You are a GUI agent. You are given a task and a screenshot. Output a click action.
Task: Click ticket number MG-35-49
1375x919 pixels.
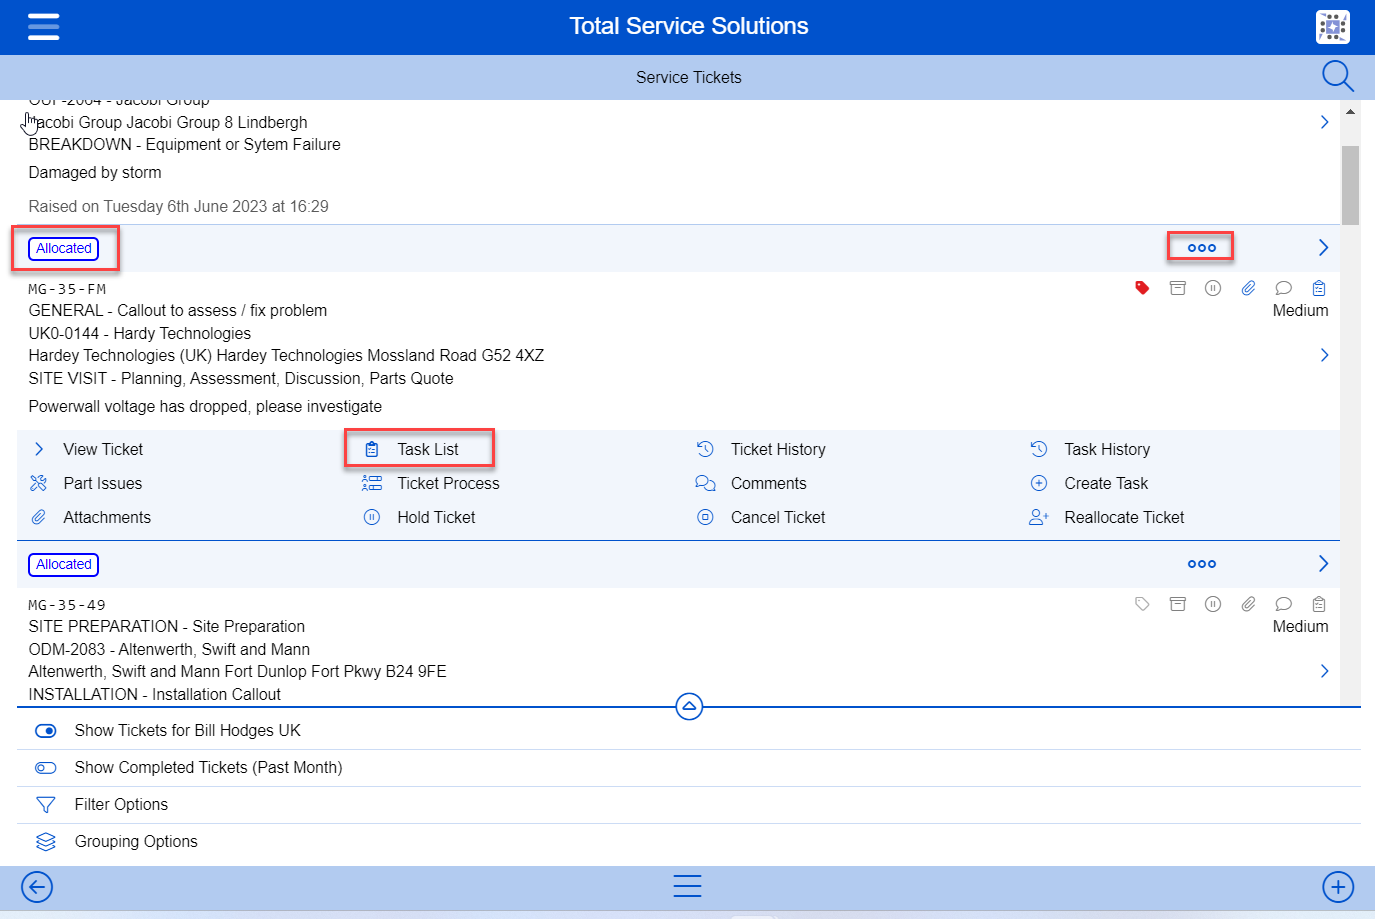(67, 605)
